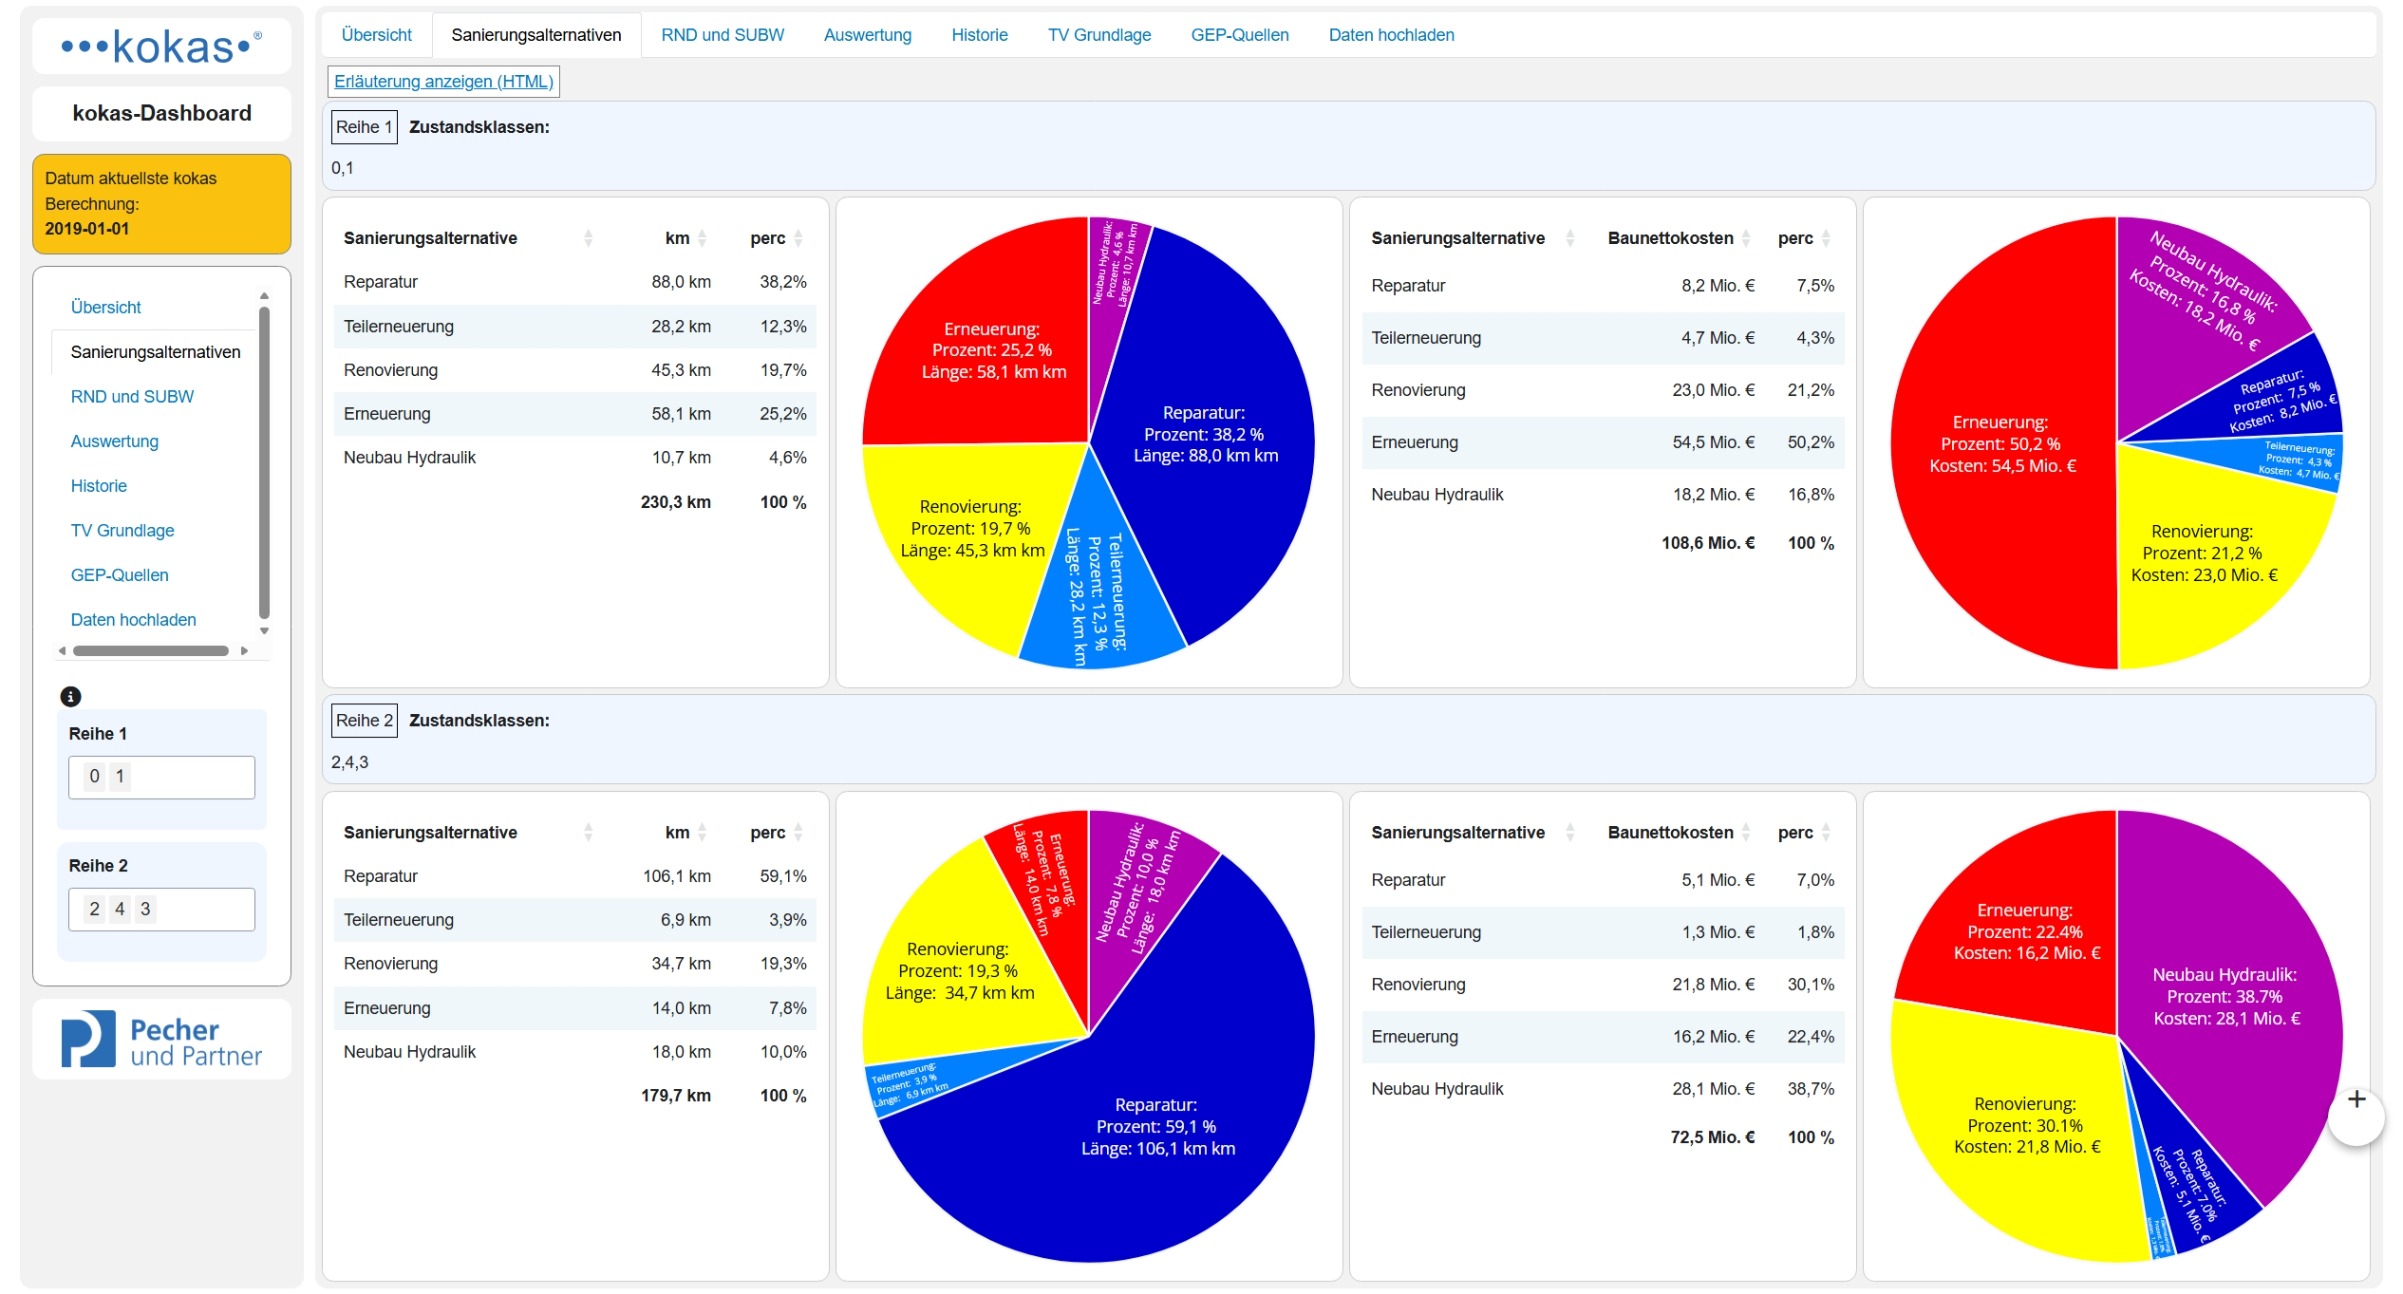Sort Reihe 2 length table by km
The height and width of the screenshot is (1294, 2403).
point(702,832)
